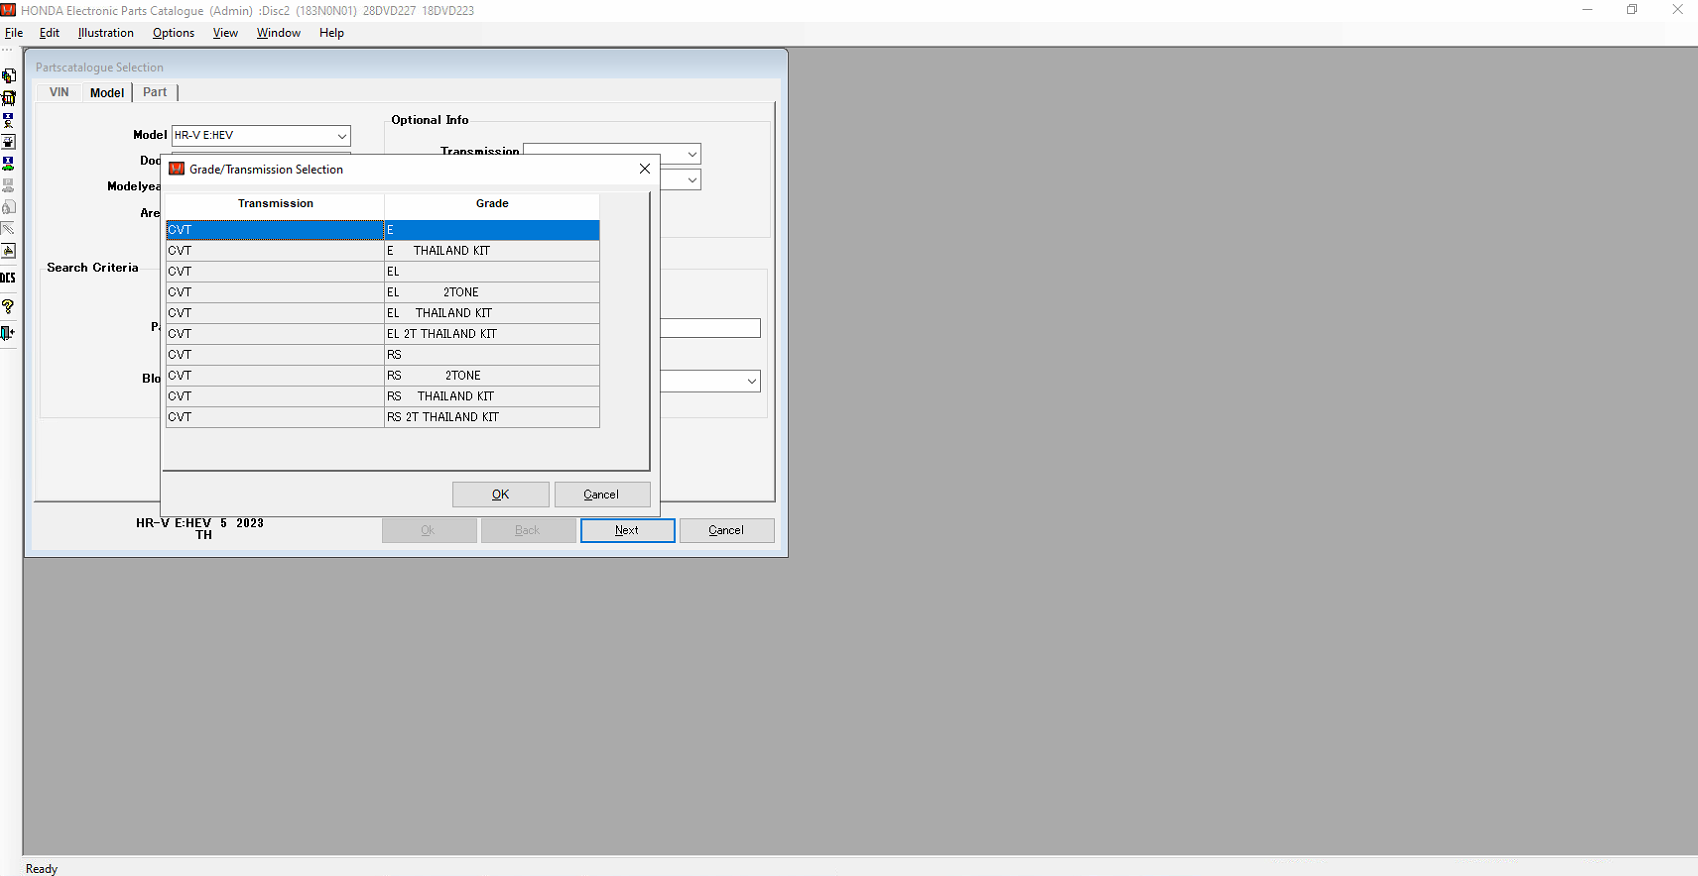Open help via yellow question mark icon
Image resolution: width=1698 pixels, height=876 pixels.
tap(8, 306)
